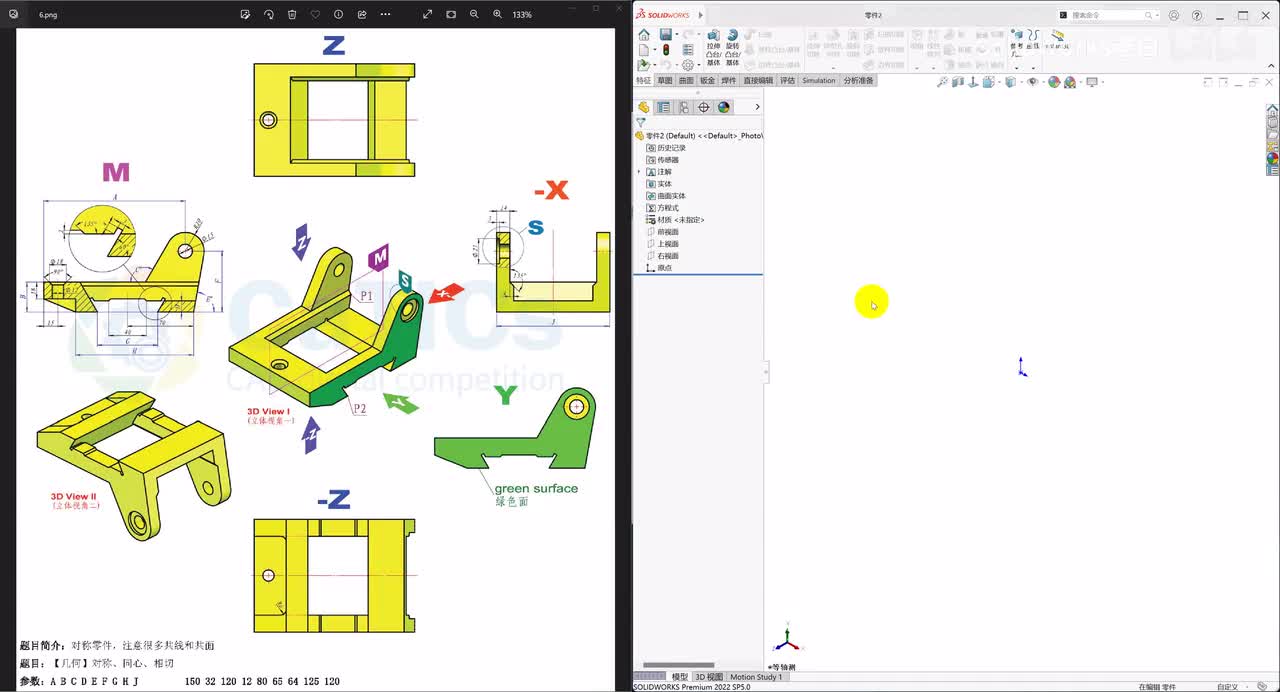Screen dimensions: 1280x692
Task: Zoom in the image in Photos
Action: 497,15
